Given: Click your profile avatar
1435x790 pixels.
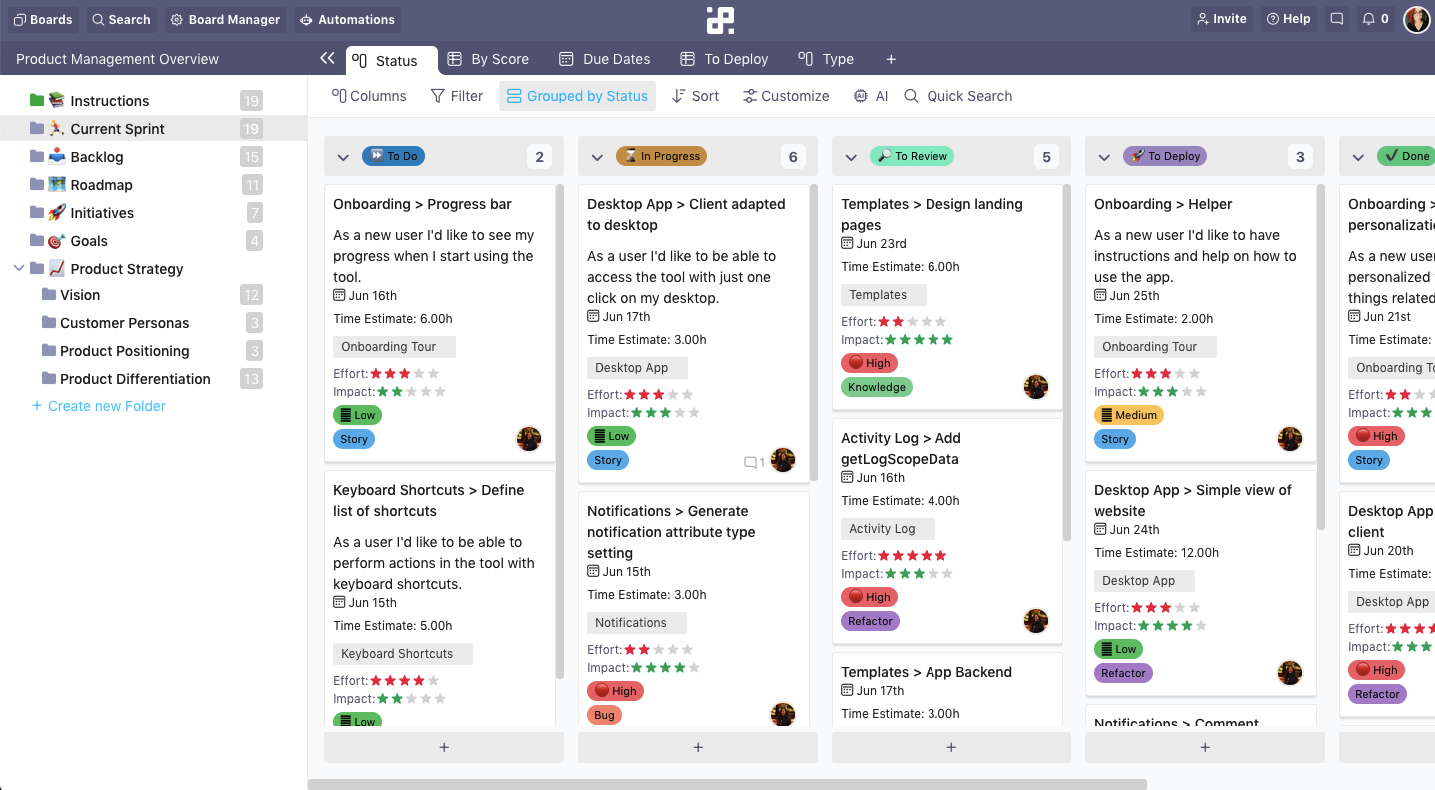Looking at the screenshot, I should click(1416, 18).
